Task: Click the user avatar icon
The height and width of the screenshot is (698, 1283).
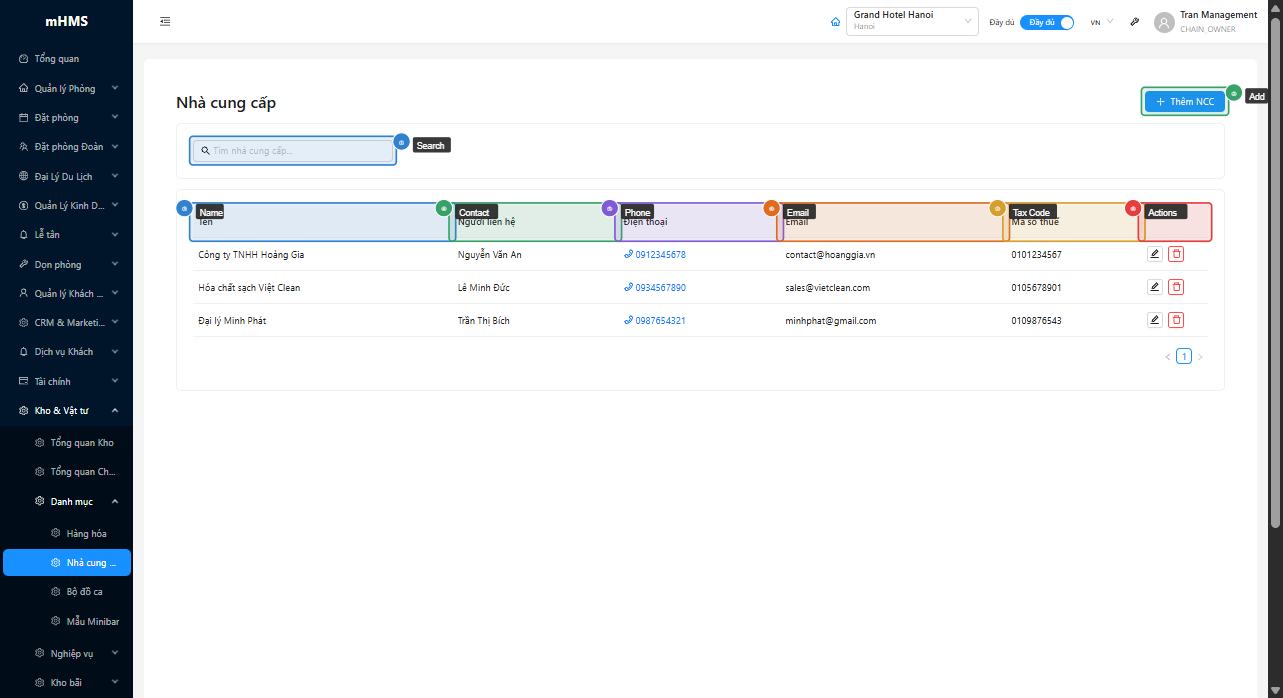Action: pyautogui.click(x=1164, y=22)
